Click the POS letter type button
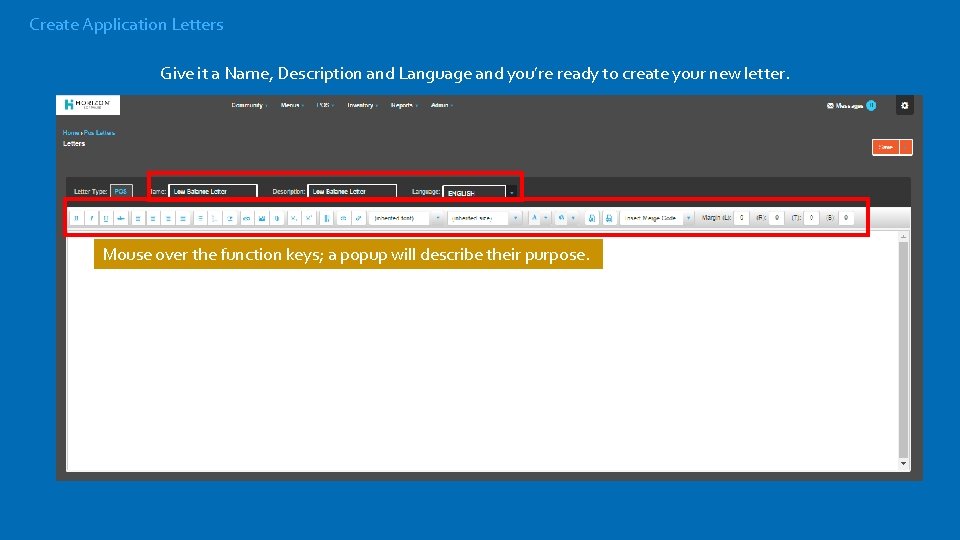 [x=121, y=192]
